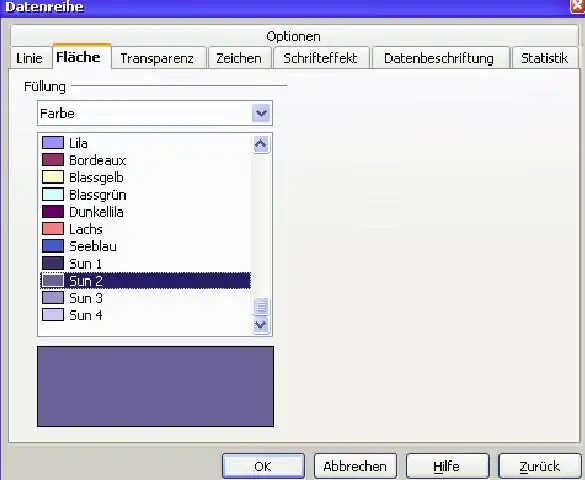Select the Lila color entry

[146, 143]
